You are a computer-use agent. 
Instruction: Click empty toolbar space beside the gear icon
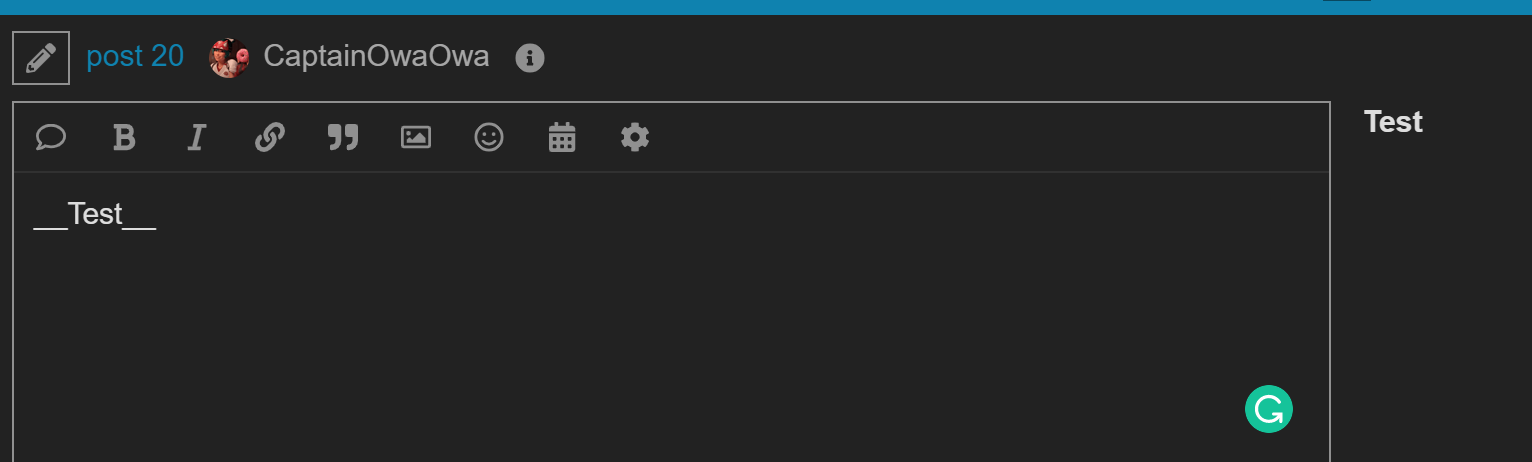[x=990, y=137]
